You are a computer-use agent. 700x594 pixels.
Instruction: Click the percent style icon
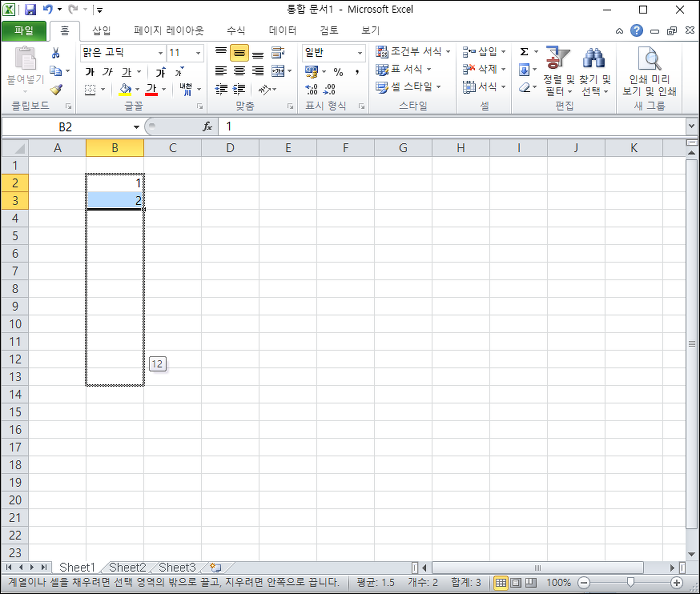[338, 71]
